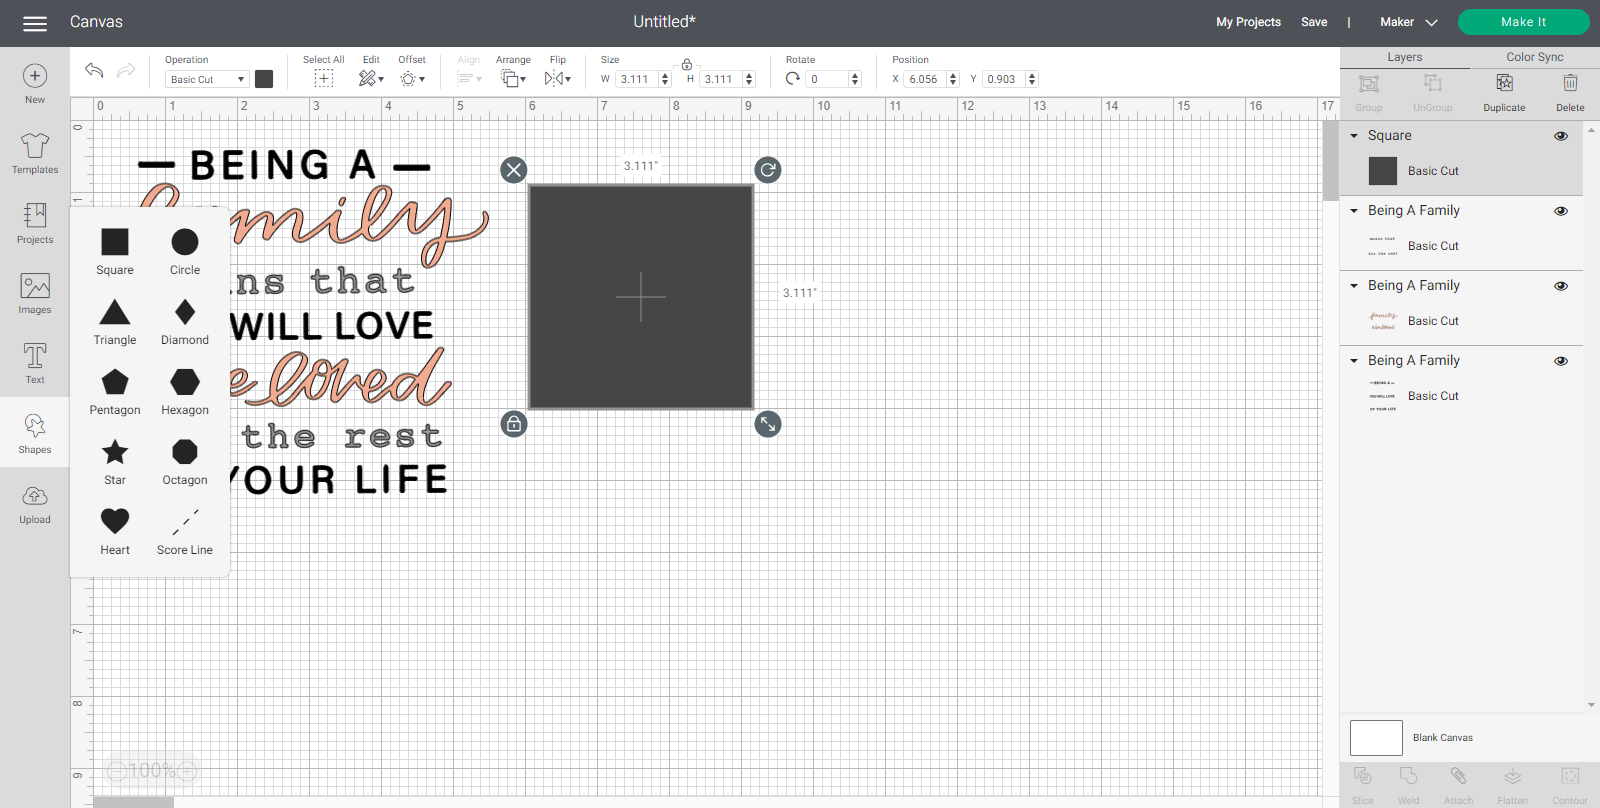Screen dimensions: 1600x808
Task: Open the Edit dropdown
Action: click(371, 78)
